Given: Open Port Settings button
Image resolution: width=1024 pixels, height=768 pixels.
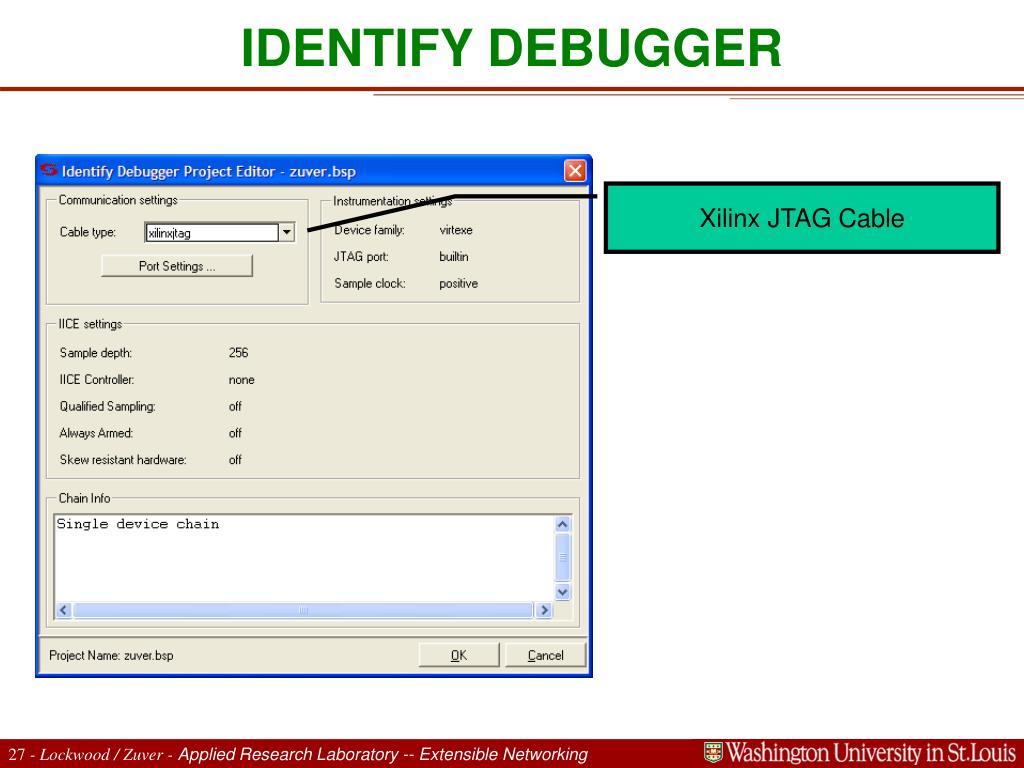Looking at the screenshot, I should pos(177,266).
